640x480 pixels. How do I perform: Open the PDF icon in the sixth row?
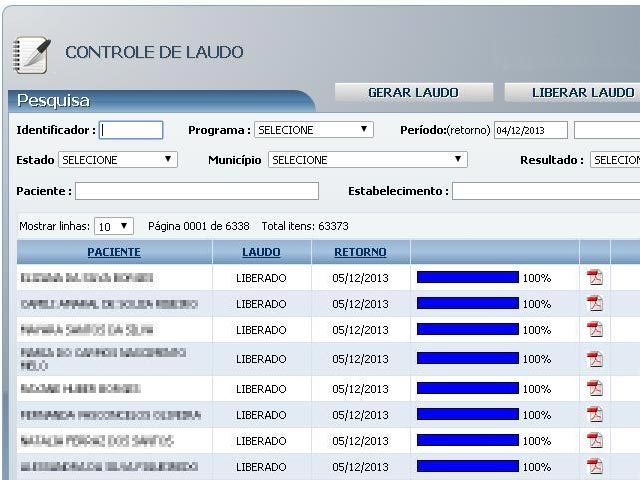click(595, 414)
